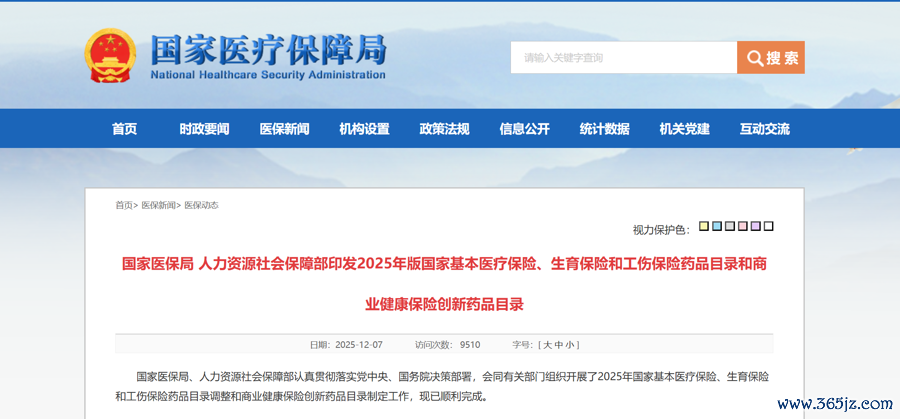Click the 医保动态 breadcrumb link
Image resolution: width=900 pixels, height=419 pixels.
pos(201,205)
